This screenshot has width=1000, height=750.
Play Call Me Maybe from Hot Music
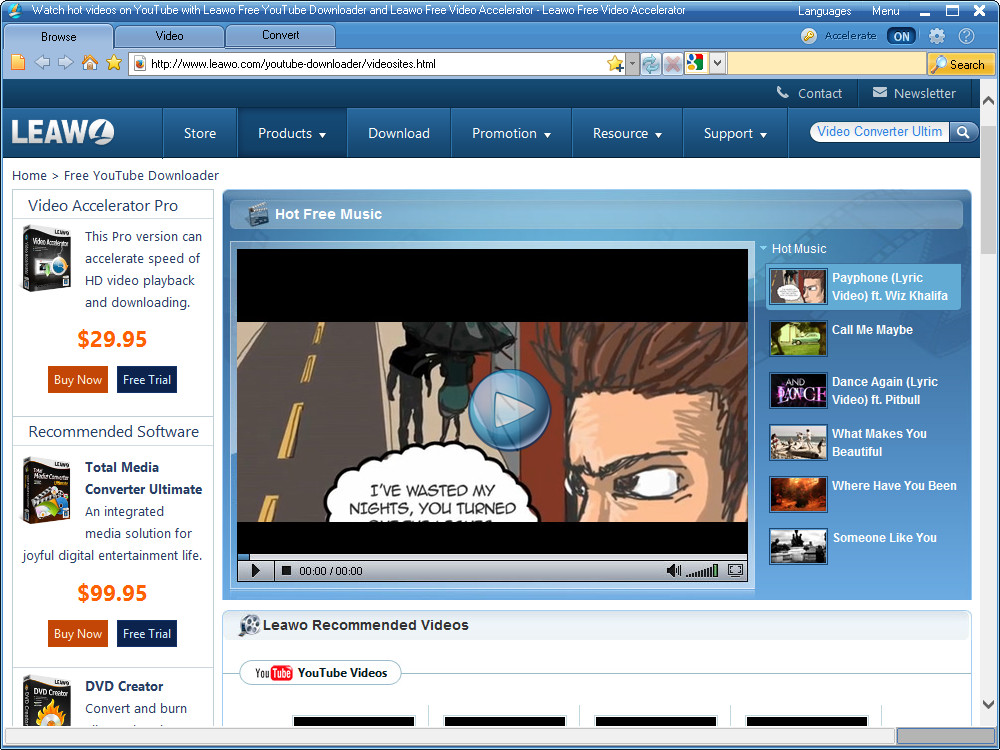[x=863, y=338]
